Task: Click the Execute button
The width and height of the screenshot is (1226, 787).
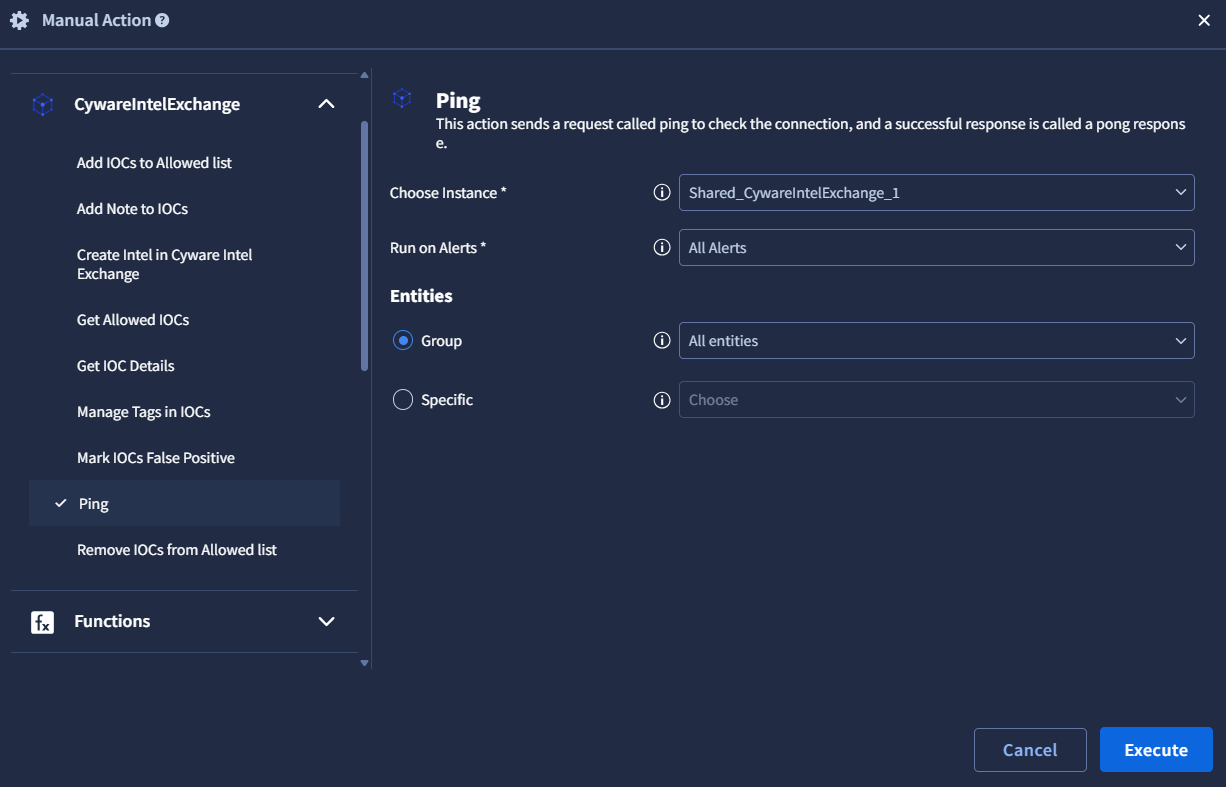Action: coord(1156,750)
